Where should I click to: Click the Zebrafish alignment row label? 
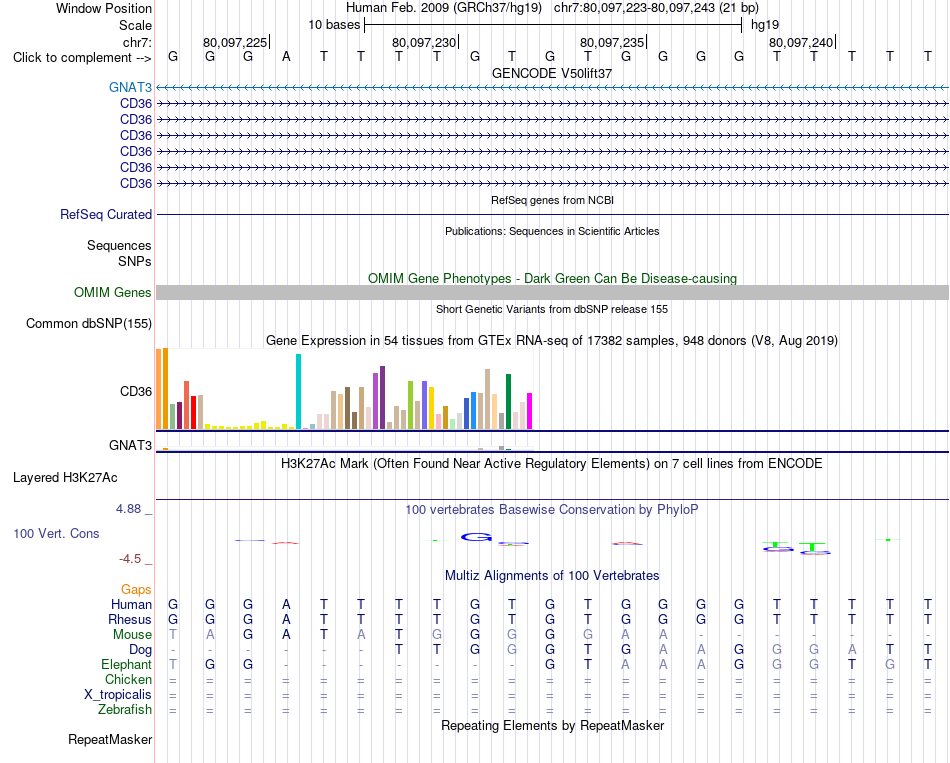tap(125, 710)
